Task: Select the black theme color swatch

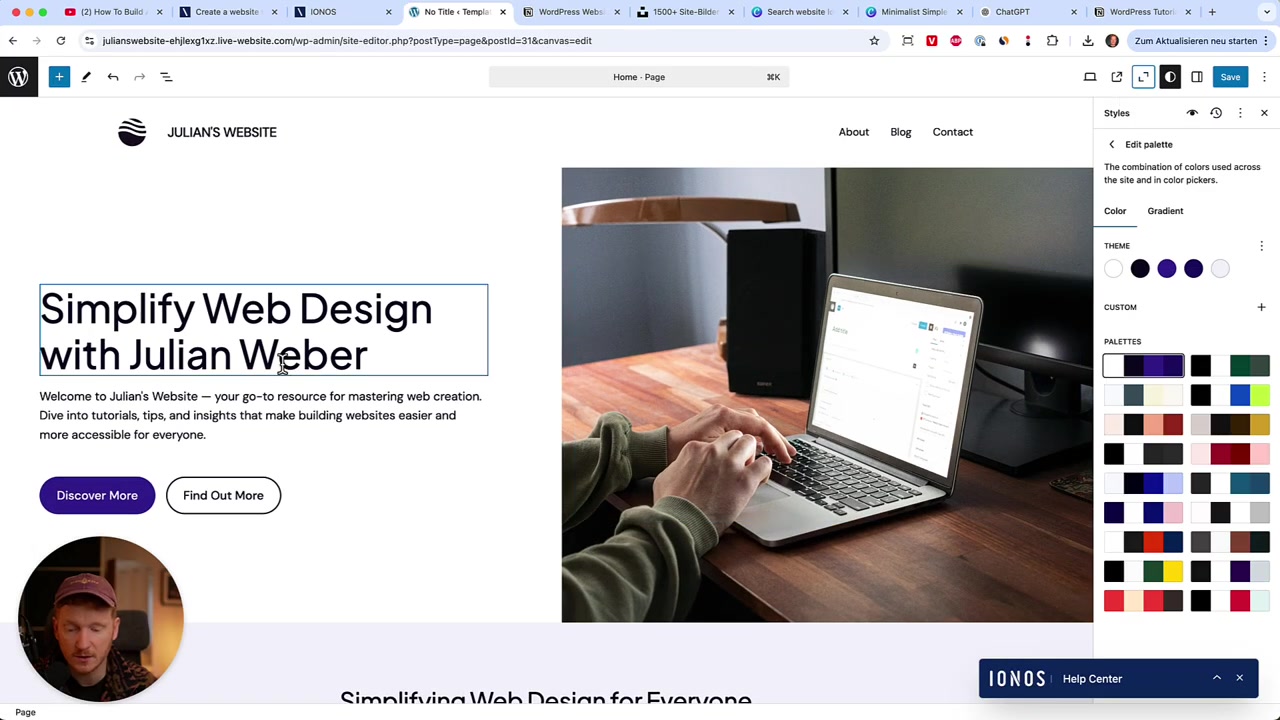Action: (1140, 268)
